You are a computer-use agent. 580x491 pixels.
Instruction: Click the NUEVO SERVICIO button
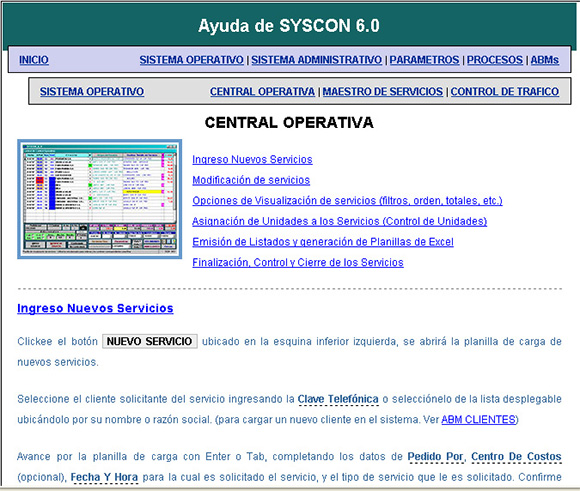pos(149,341)
